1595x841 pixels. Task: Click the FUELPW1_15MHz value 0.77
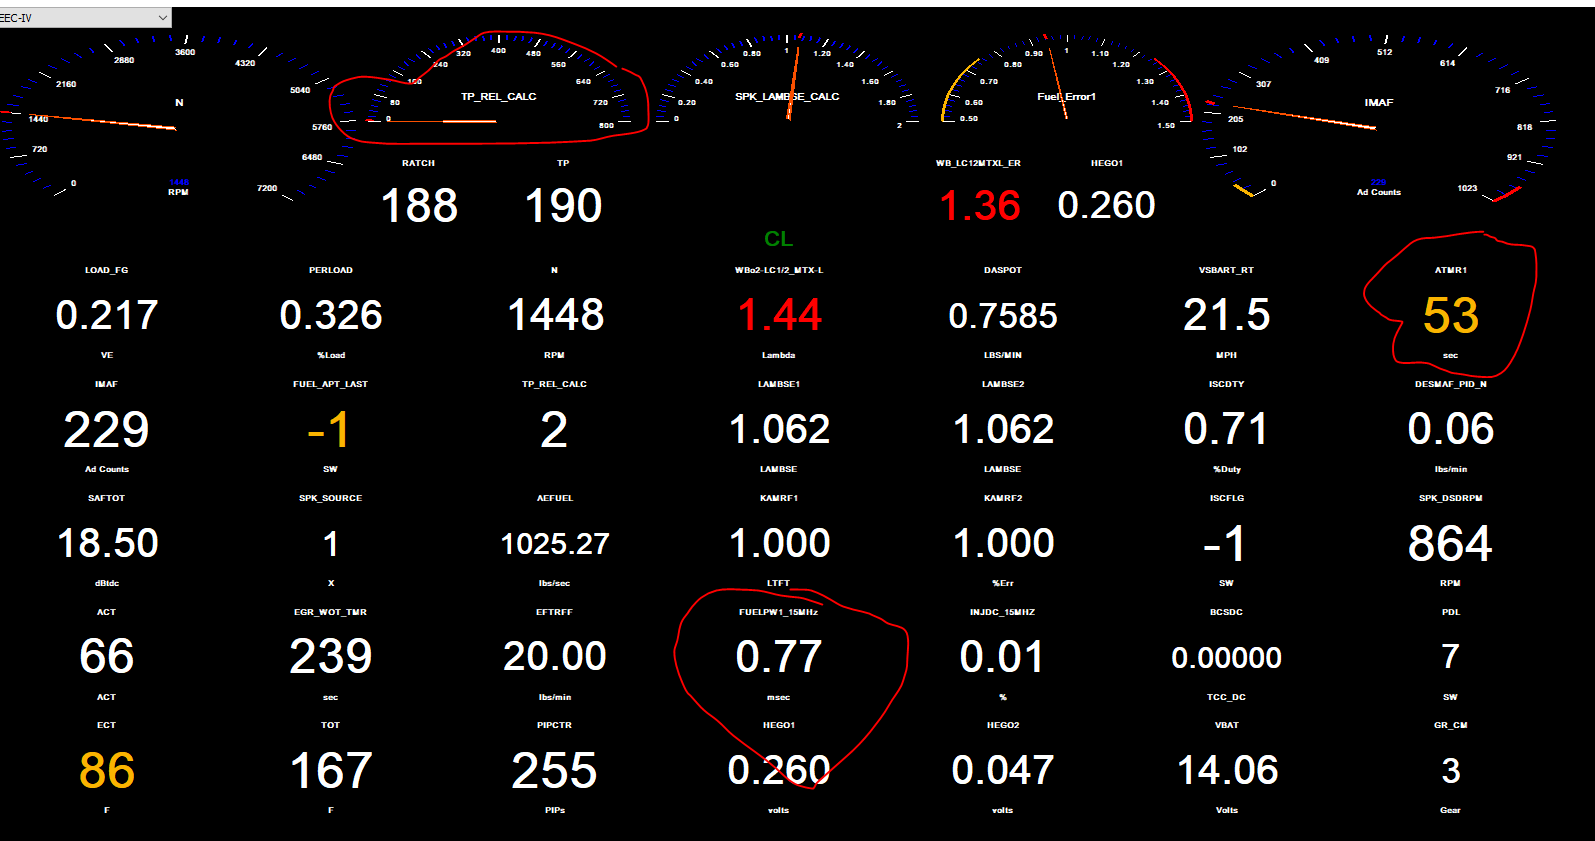click(778, 657)
